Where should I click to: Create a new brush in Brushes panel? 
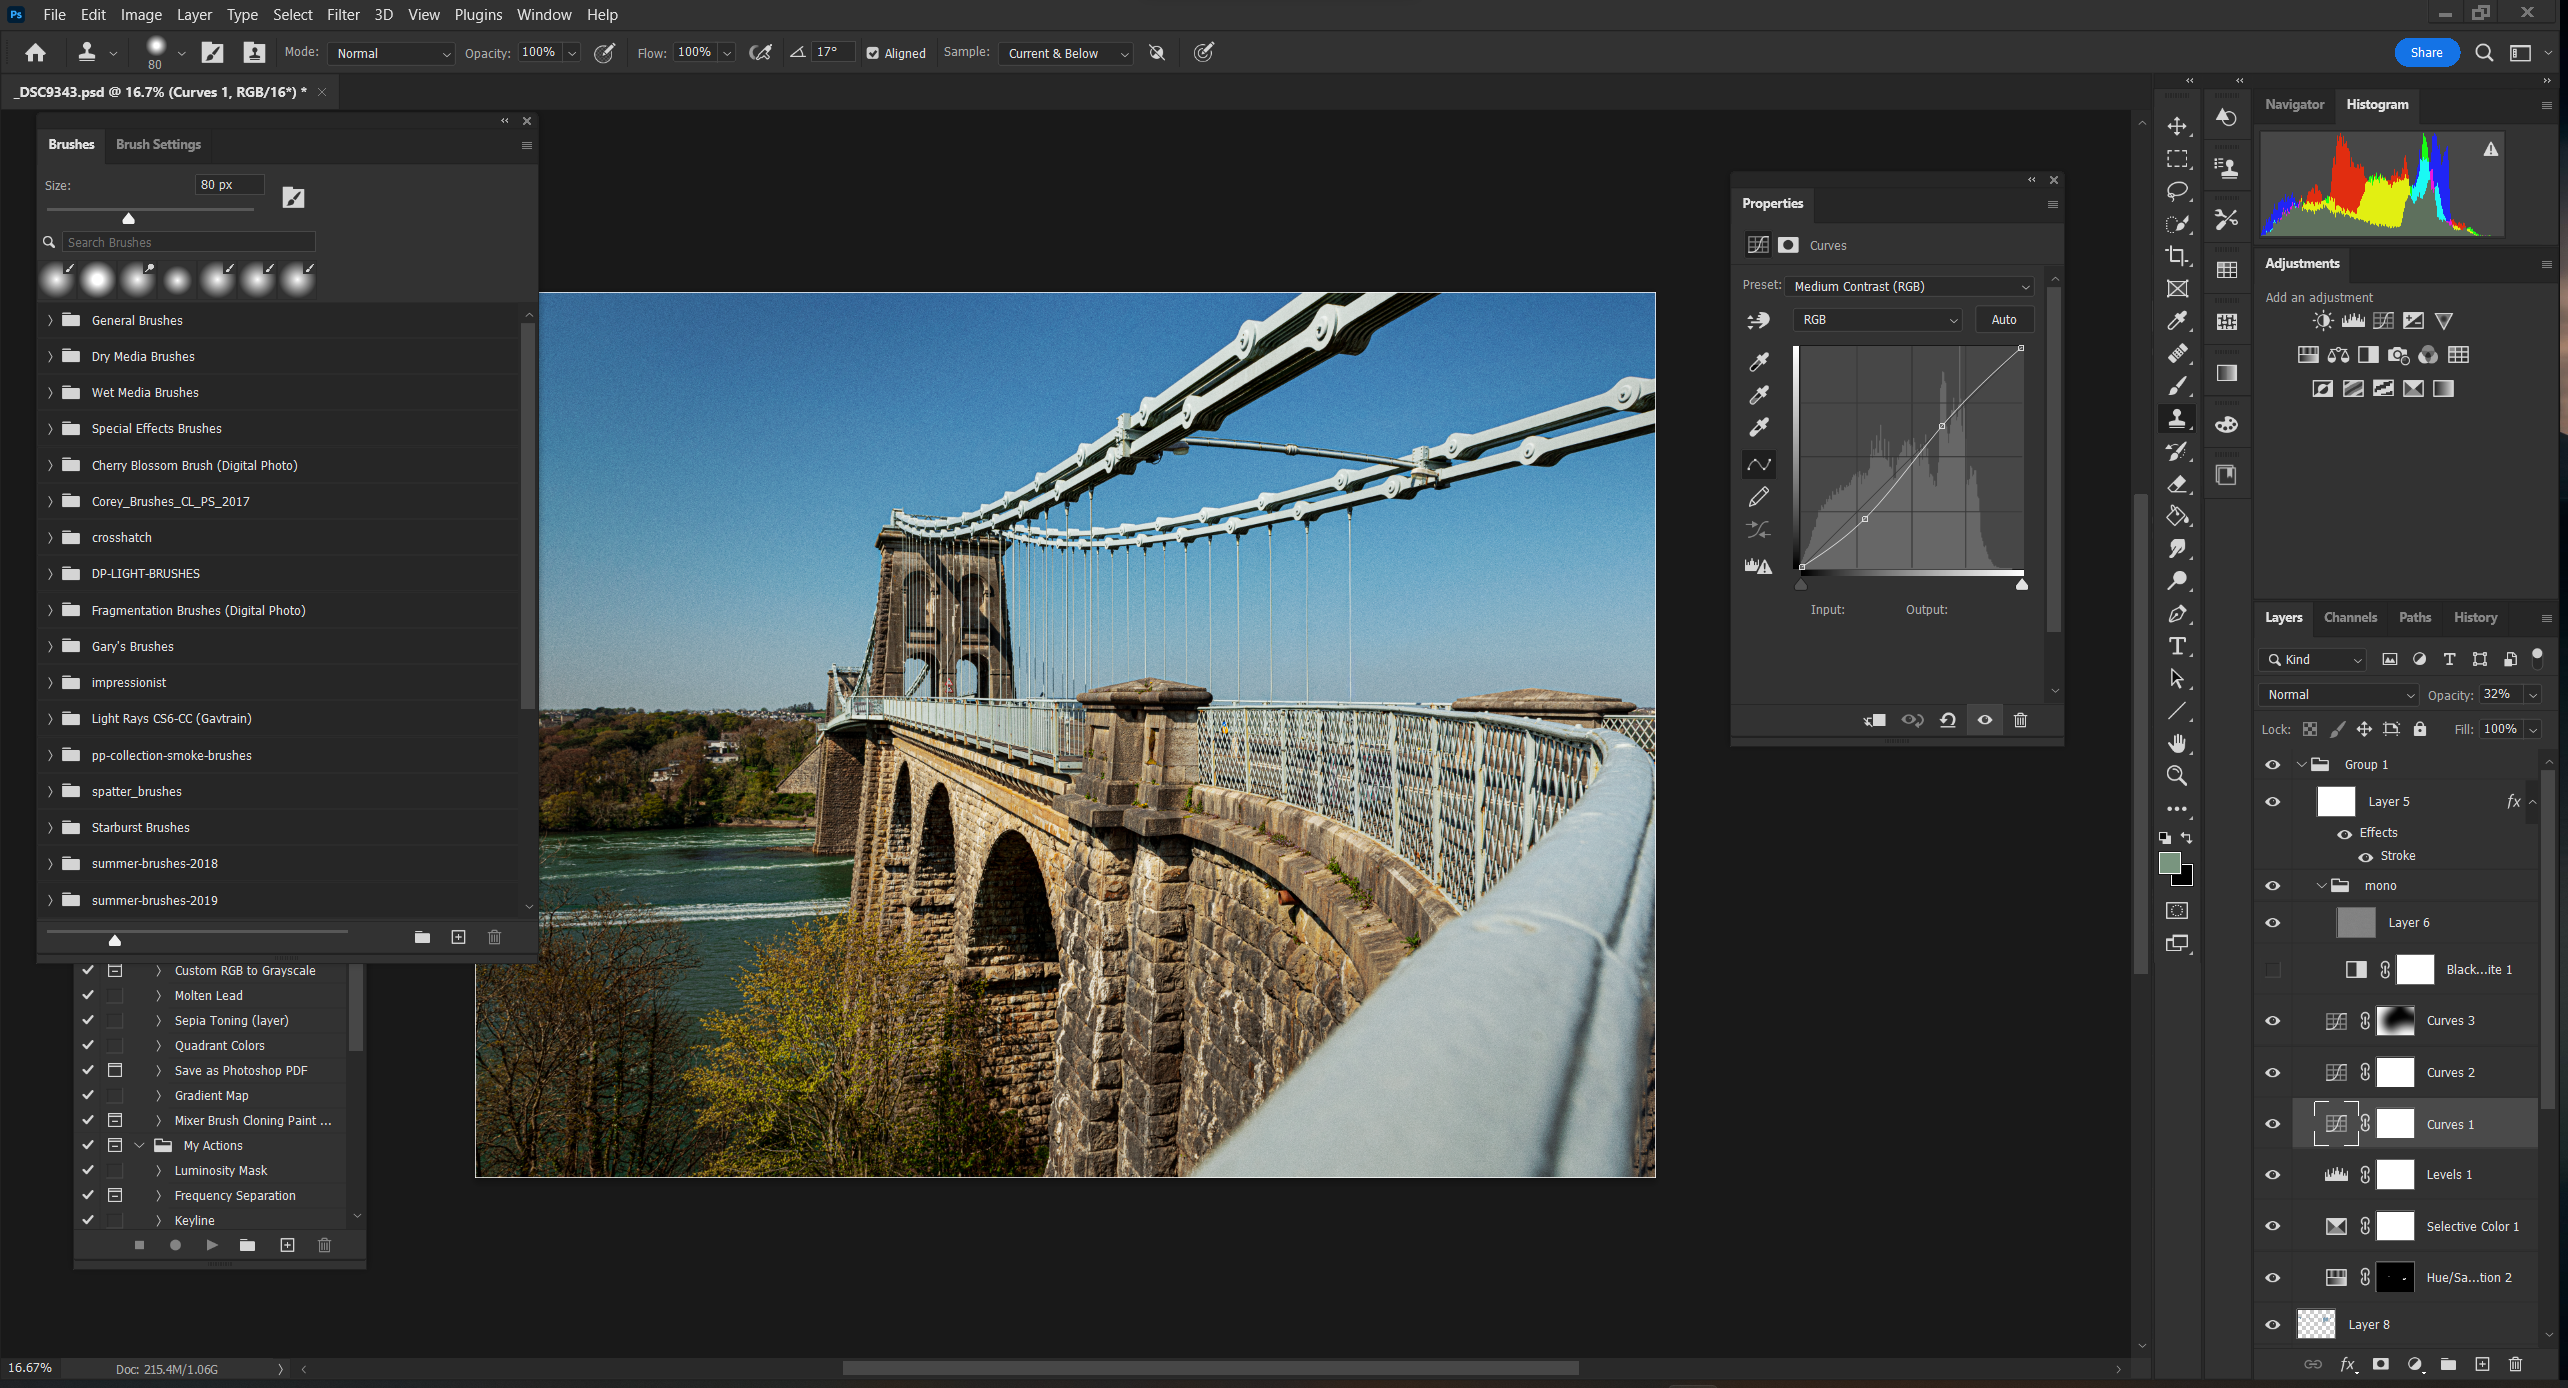458,937
